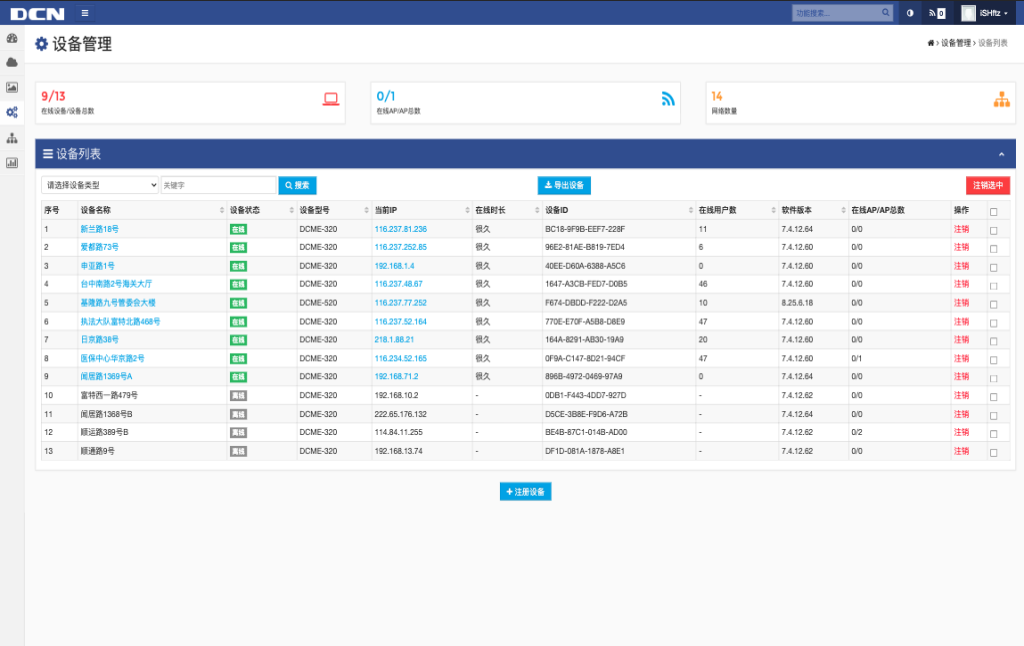Click the 关键字 keyword input field
The height and width of the screenshot is (646, 1024).
[x=218, y=185]
